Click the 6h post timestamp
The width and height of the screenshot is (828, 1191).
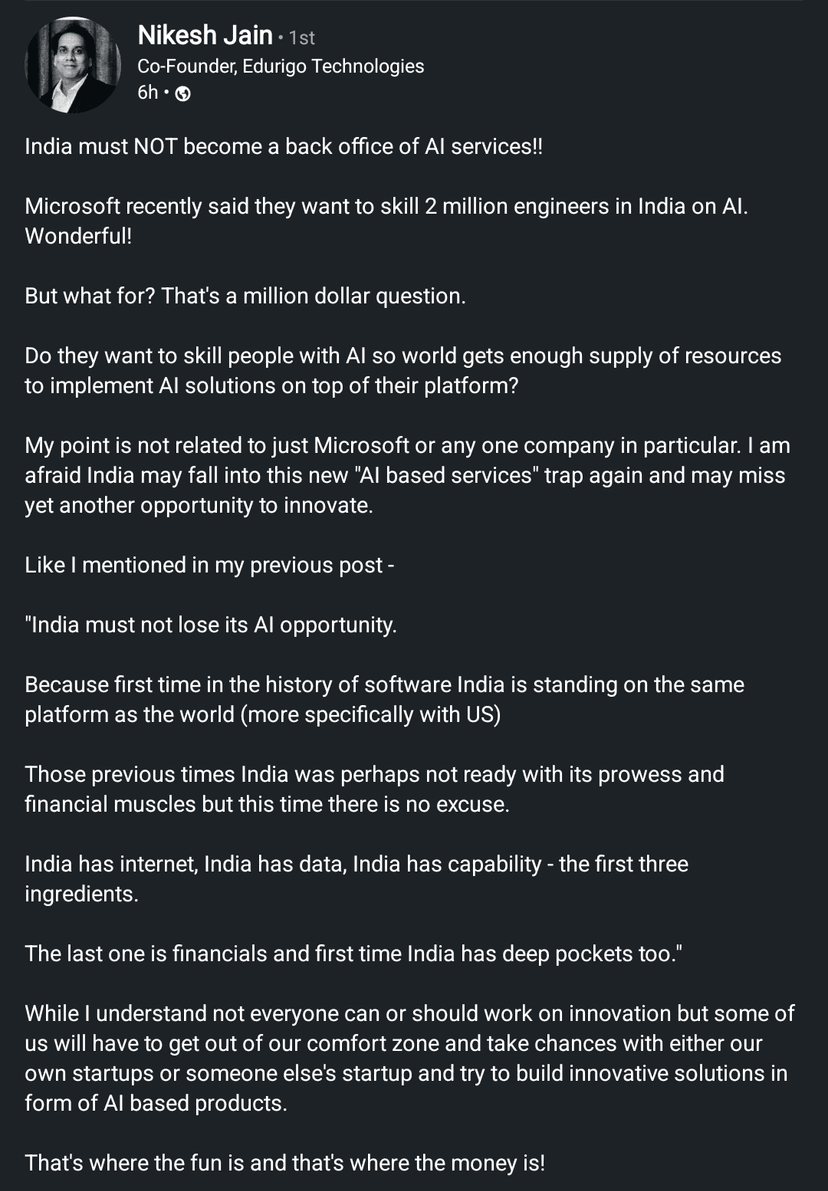(147, 94)
